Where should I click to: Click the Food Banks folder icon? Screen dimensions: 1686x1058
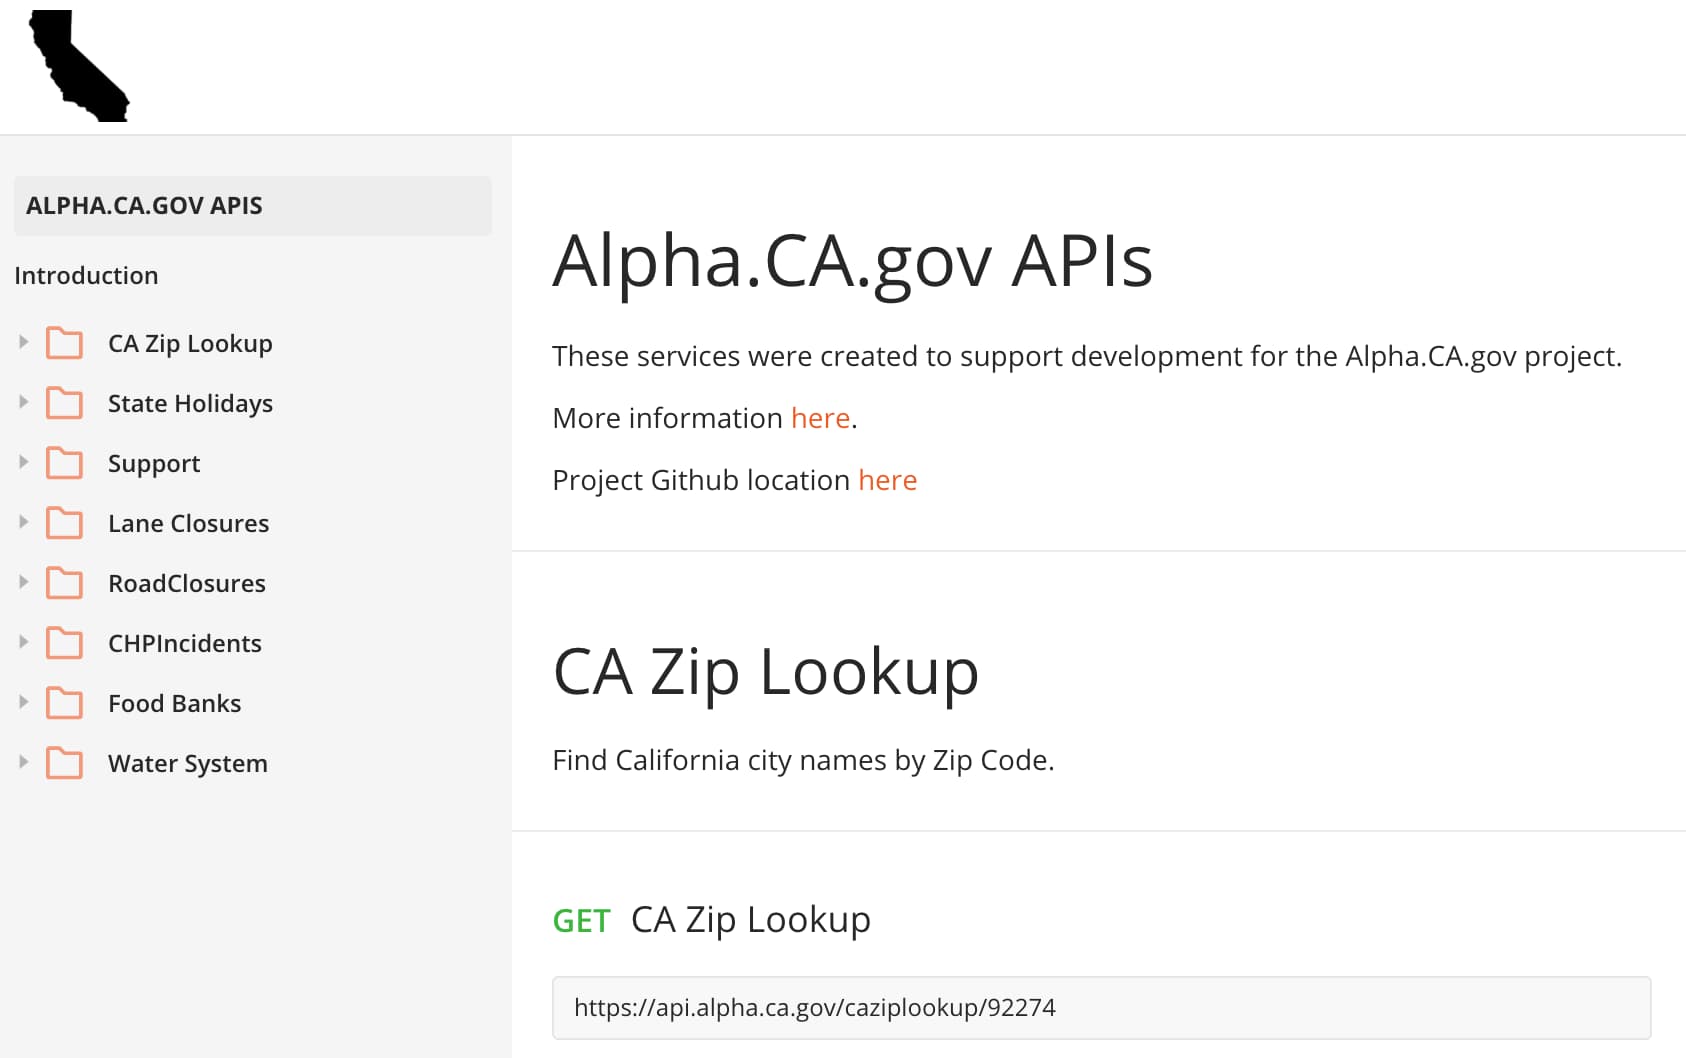pos(65,703)
